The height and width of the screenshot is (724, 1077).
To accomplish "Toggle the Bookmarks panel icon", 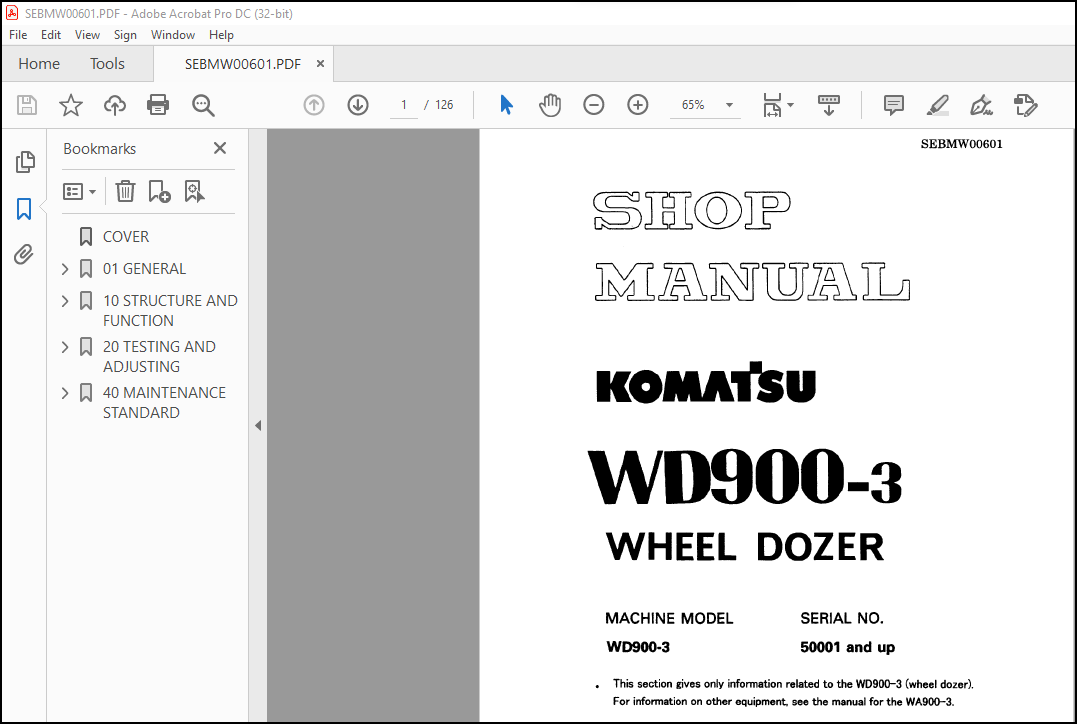I will 24,209.
